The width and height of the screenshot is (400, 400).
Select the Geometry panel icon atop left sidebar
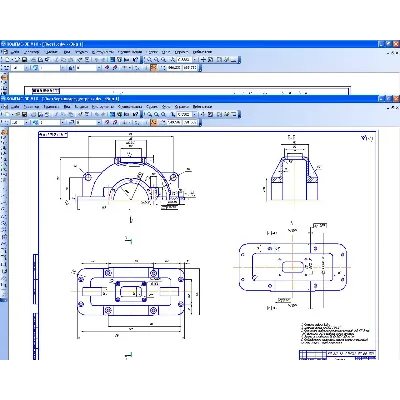coord(4,133)
